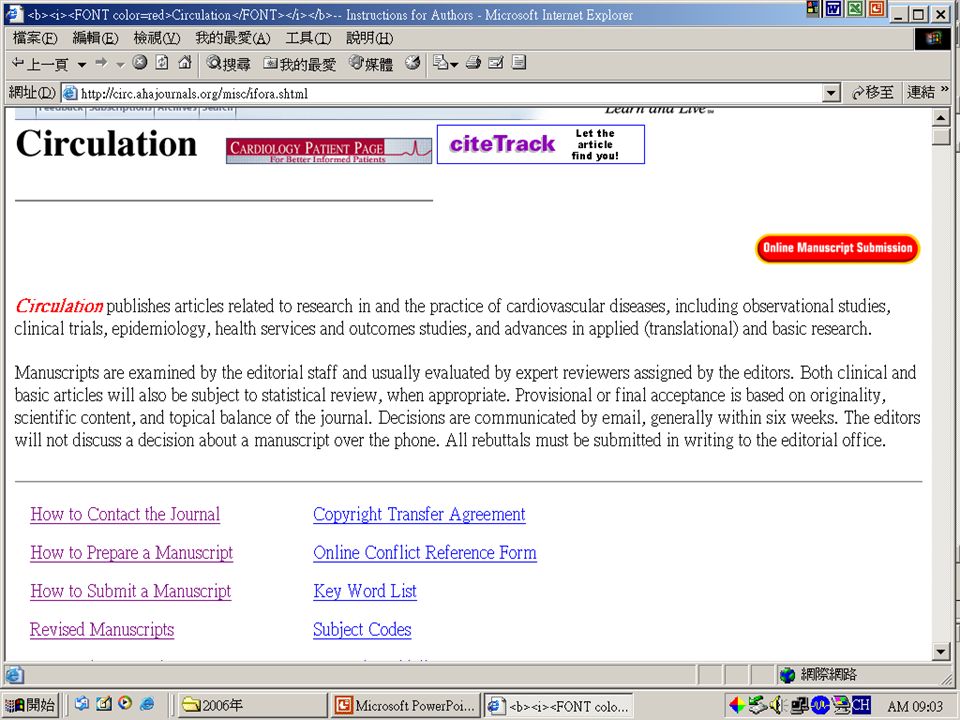Refresh the page with the refresh icon

click(162, 62)
